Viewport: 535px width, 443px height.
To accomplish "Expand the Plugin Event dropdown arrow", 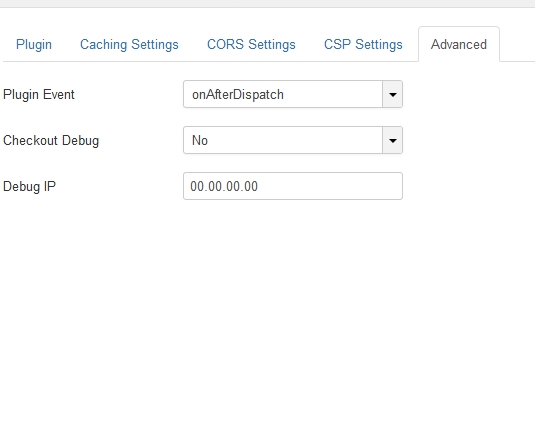I will 393,94.
